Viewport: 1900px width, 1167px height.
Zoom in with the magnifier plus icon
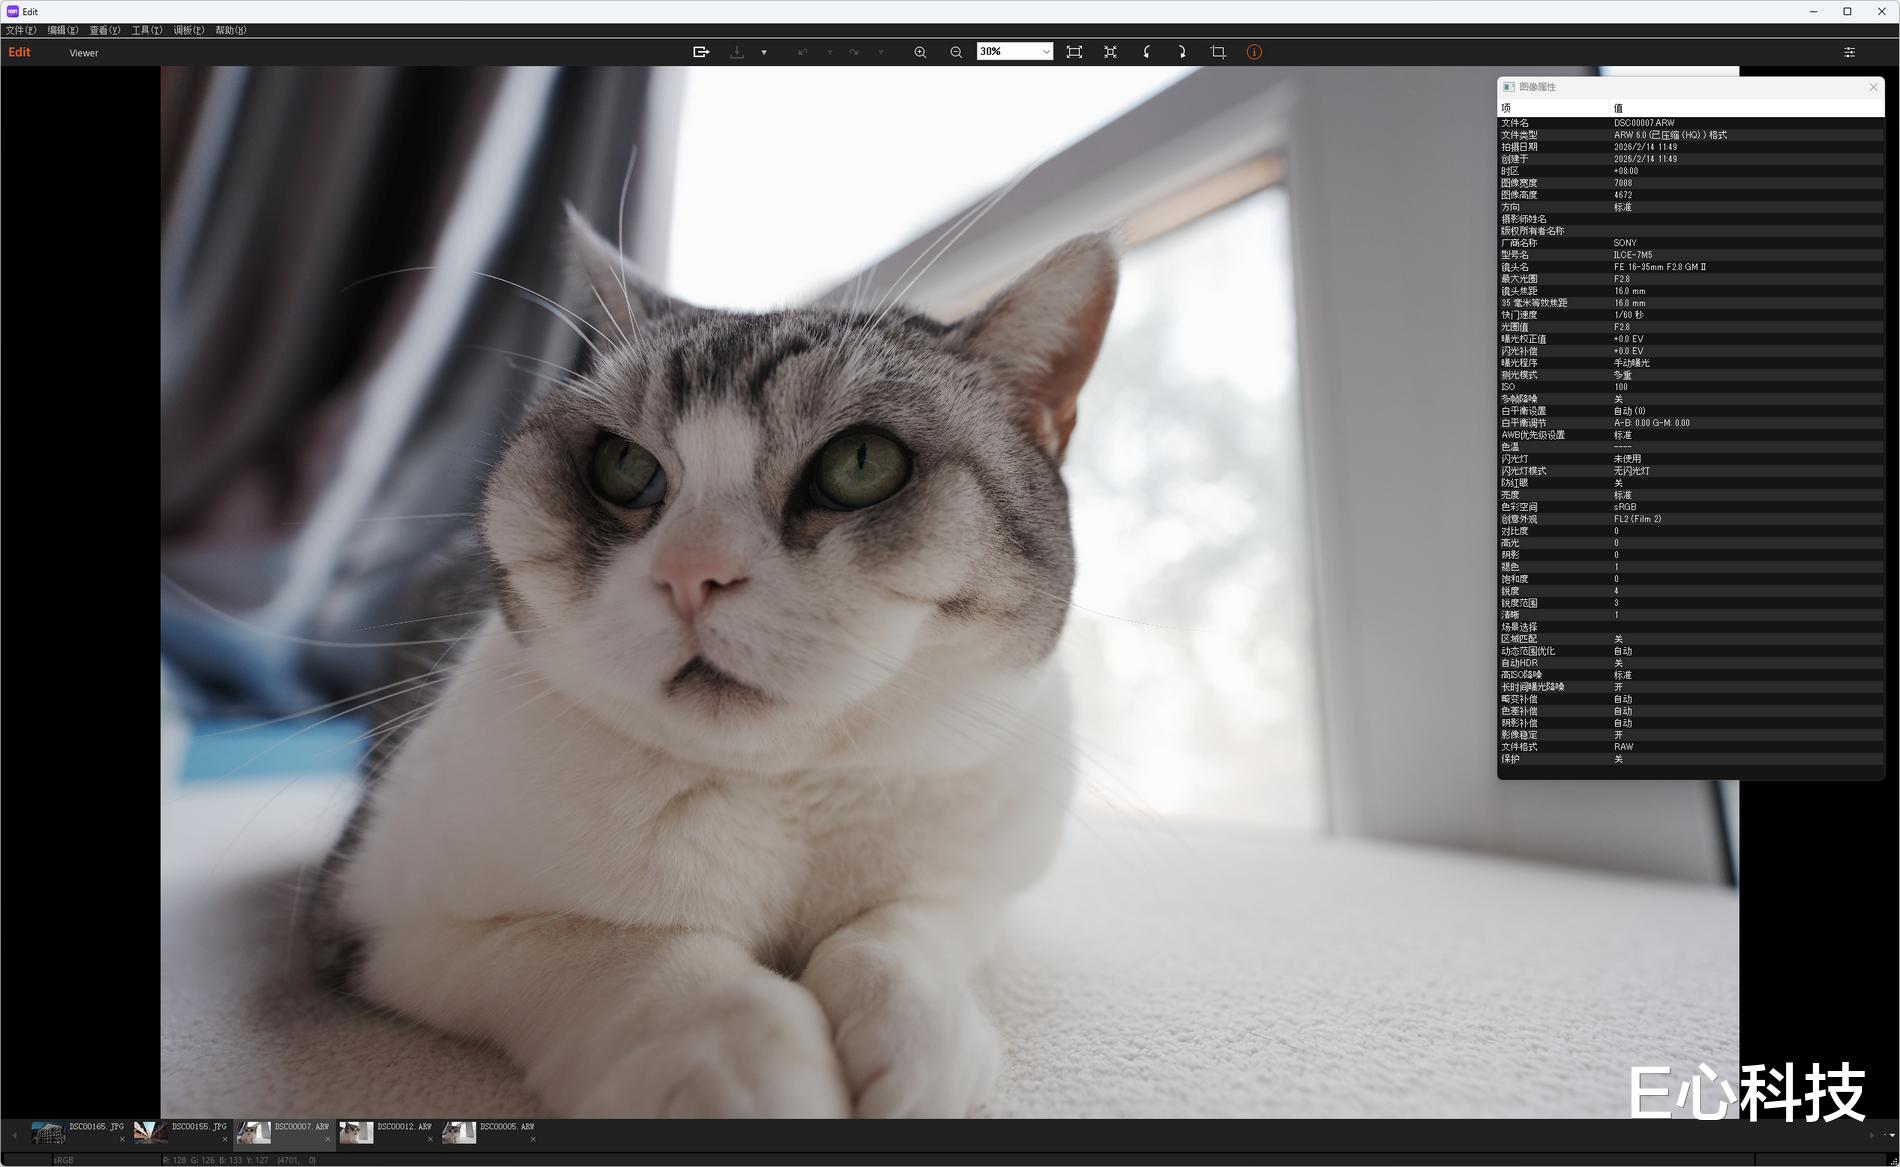pyautogui.click(x=920, y=52)
